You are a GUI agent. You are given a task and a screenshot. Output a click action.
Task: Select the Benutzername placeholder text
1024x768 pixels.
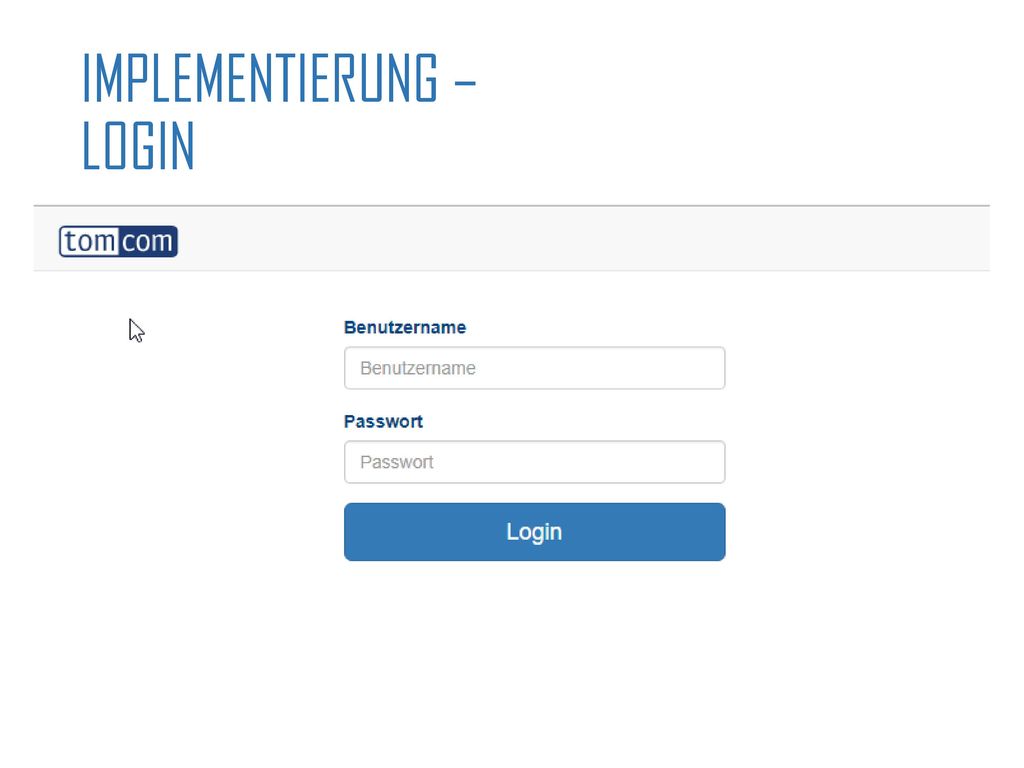click(418, 368)
